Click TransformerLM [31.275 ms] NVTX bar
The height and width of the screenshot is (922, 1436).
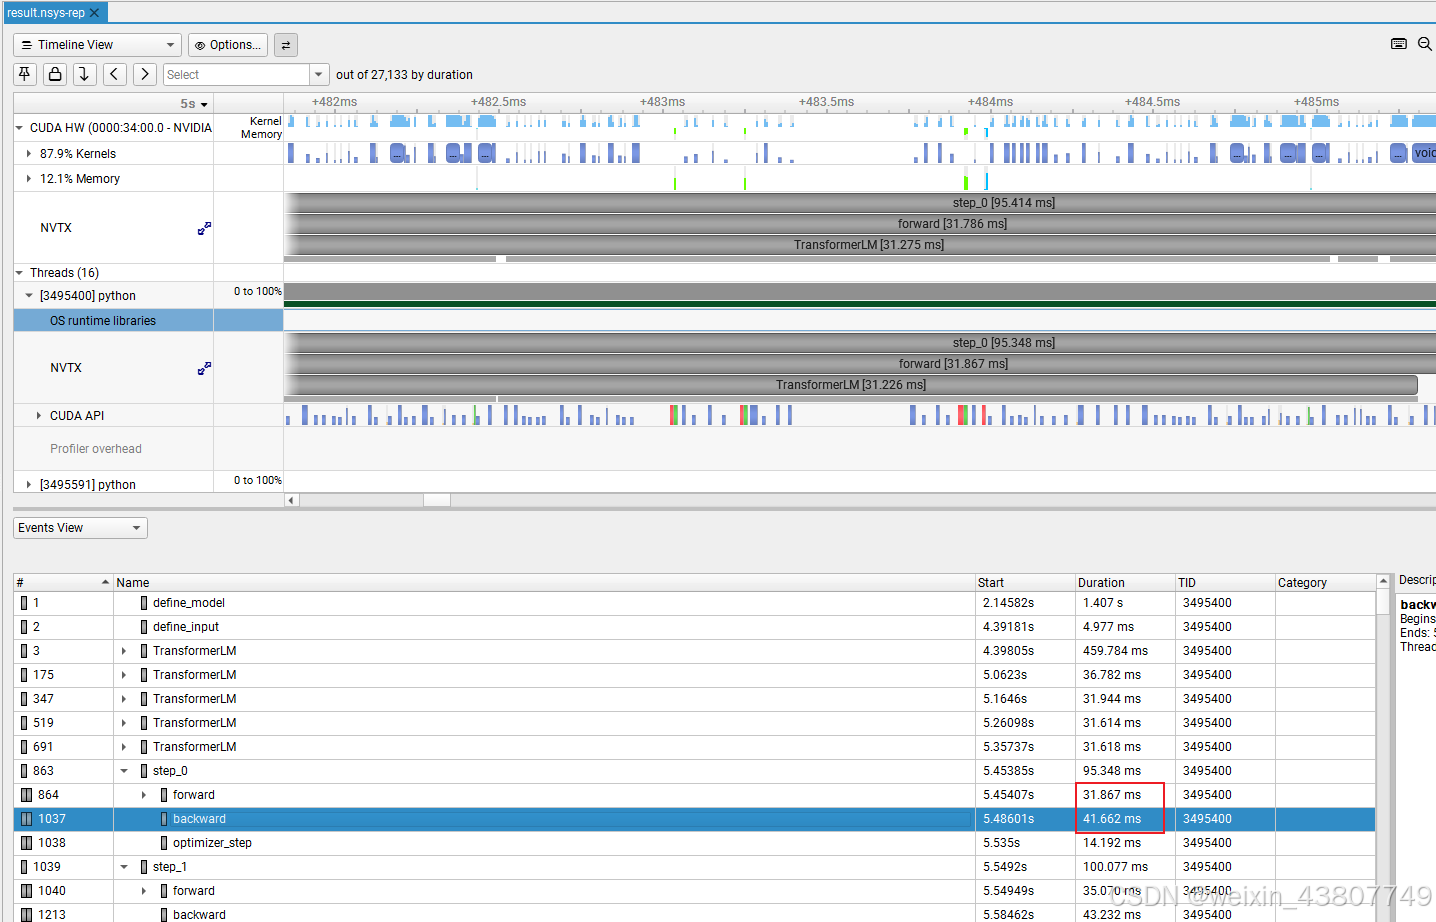(x=861, y=245)
